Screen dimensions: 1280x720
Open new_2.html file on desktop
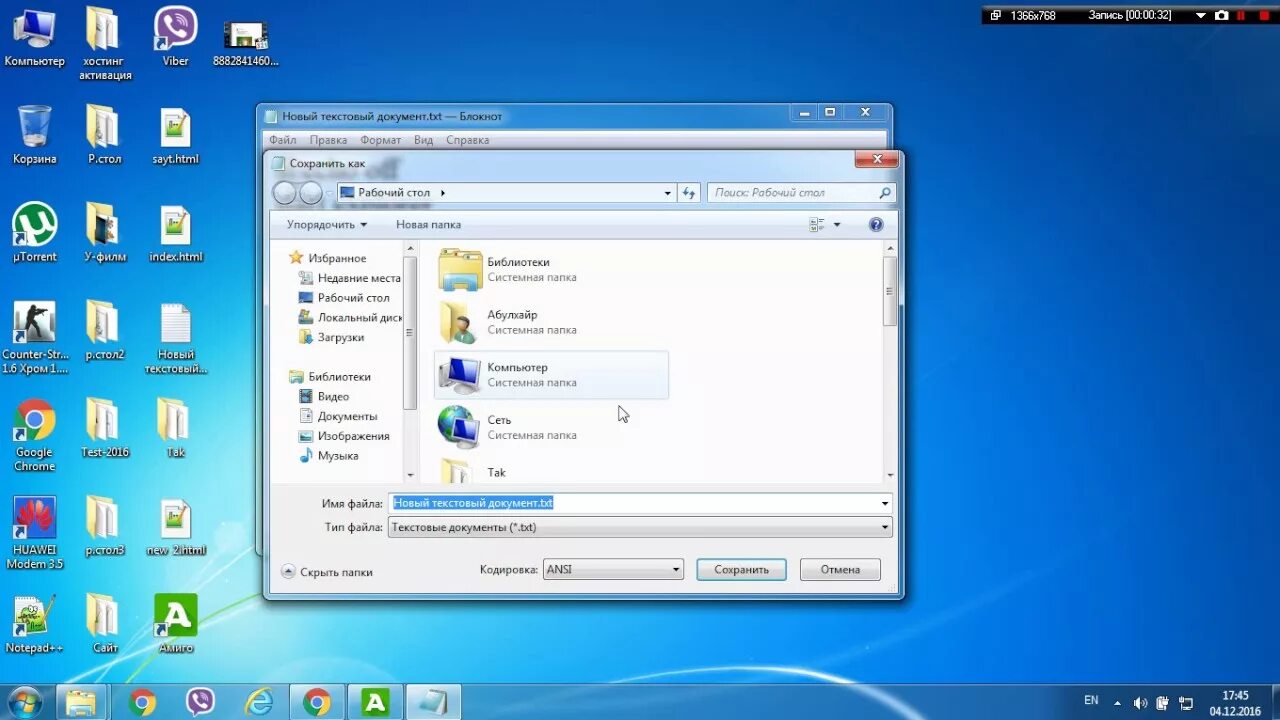pos(175,527)
